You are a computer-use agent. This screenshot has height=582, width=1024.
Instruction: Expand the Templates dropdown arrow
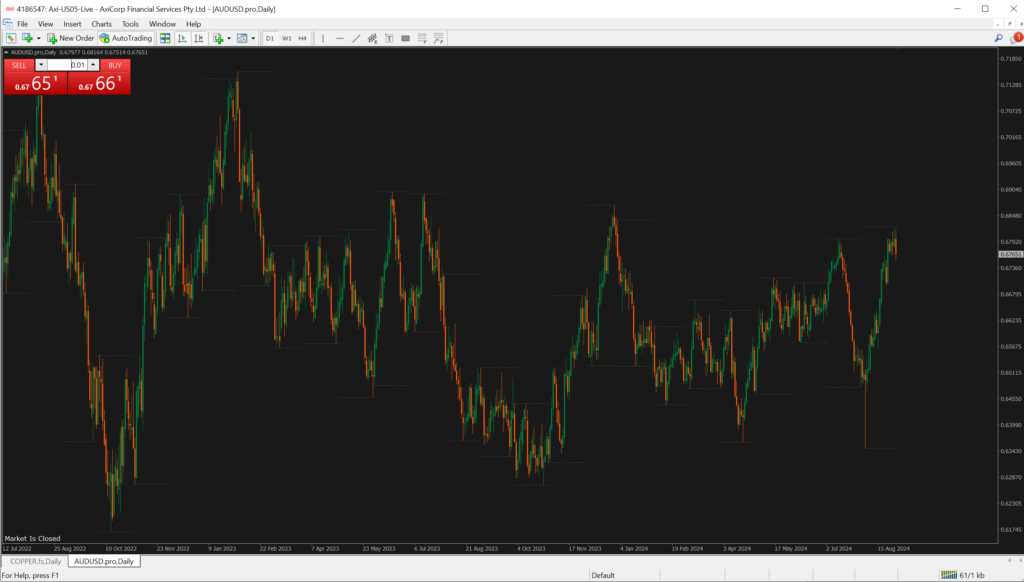pyautogui.click(x=253, y=39)
